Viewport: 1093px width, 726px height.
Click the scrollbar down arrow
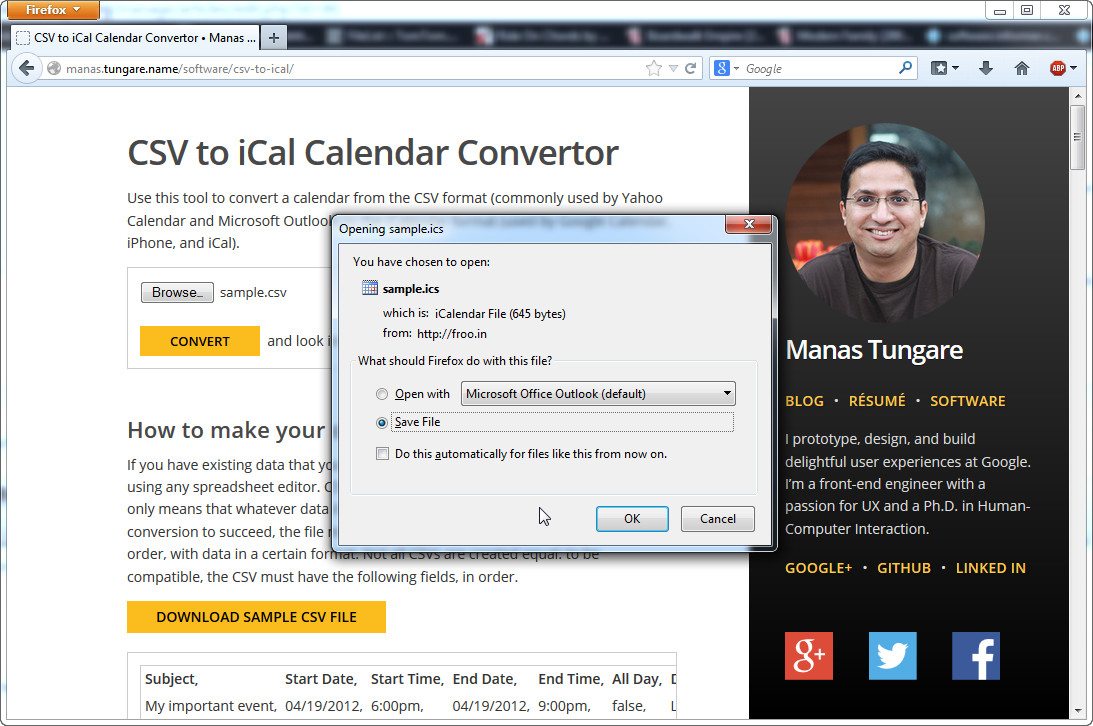(1078, 711)
